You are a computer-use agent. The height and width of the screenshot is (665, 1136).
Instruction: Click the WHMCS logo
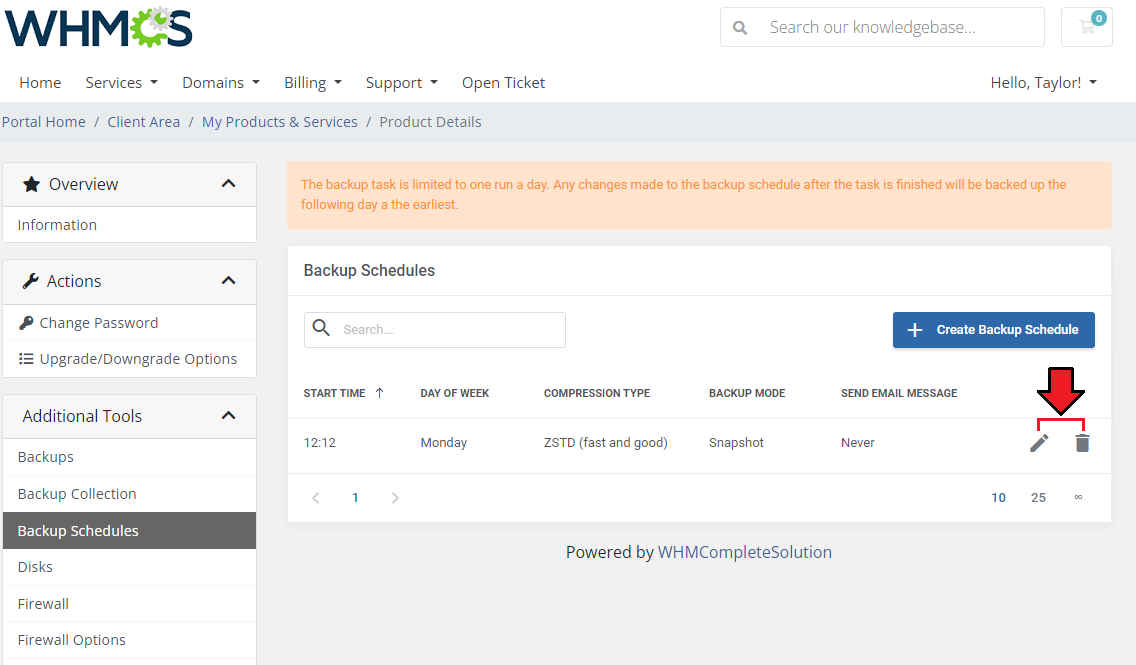pyautogui.click(x=98, y=28)
